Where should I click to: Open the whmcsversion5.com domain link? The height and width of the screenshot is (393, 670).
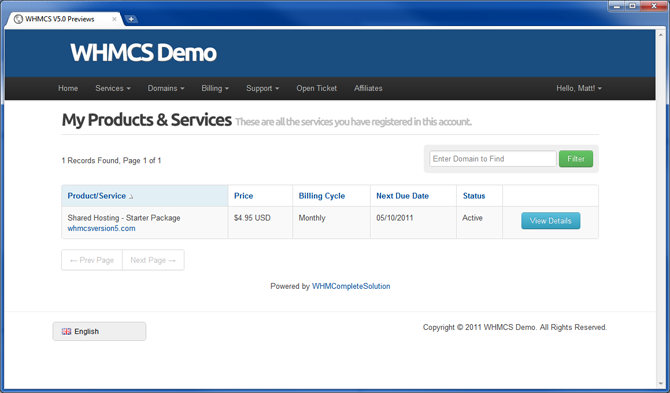[x=101, y=229]
